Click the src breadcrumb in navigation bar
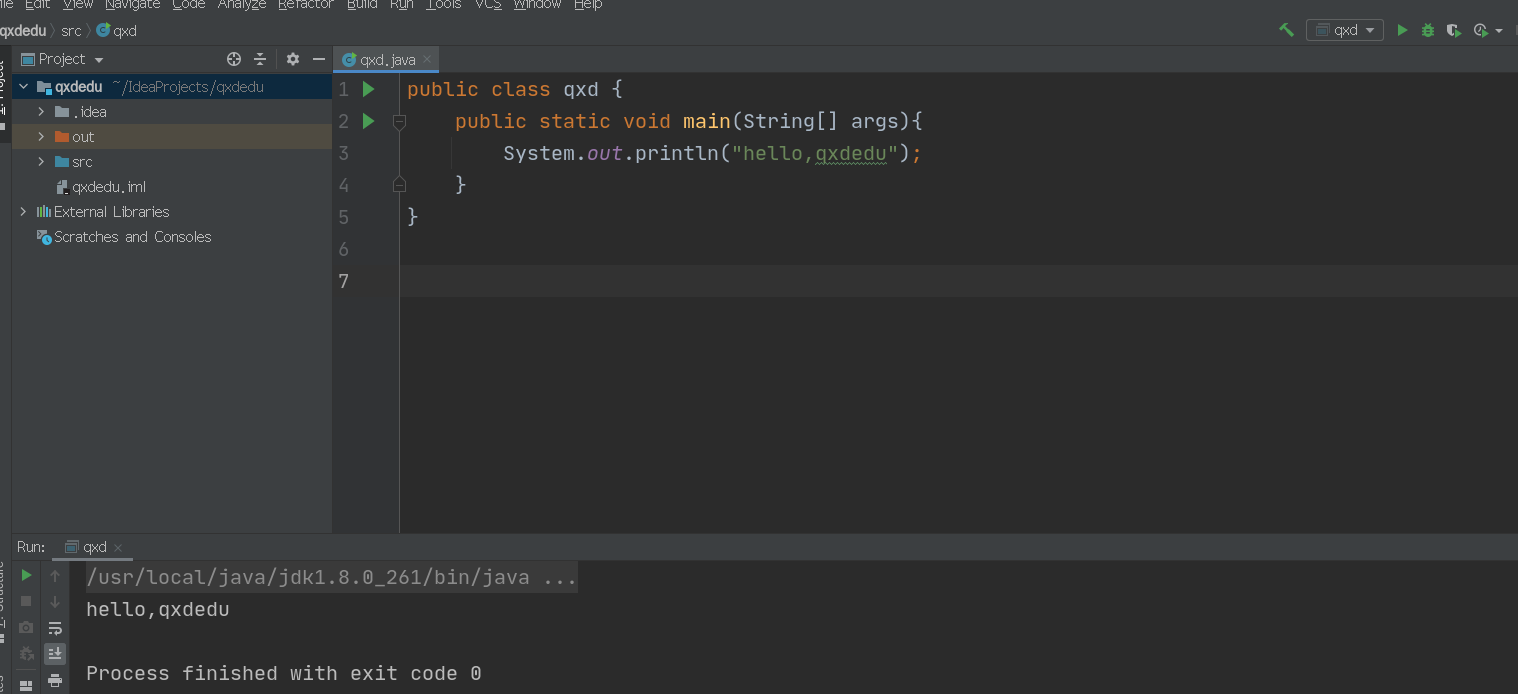 [x=71, y=31]
